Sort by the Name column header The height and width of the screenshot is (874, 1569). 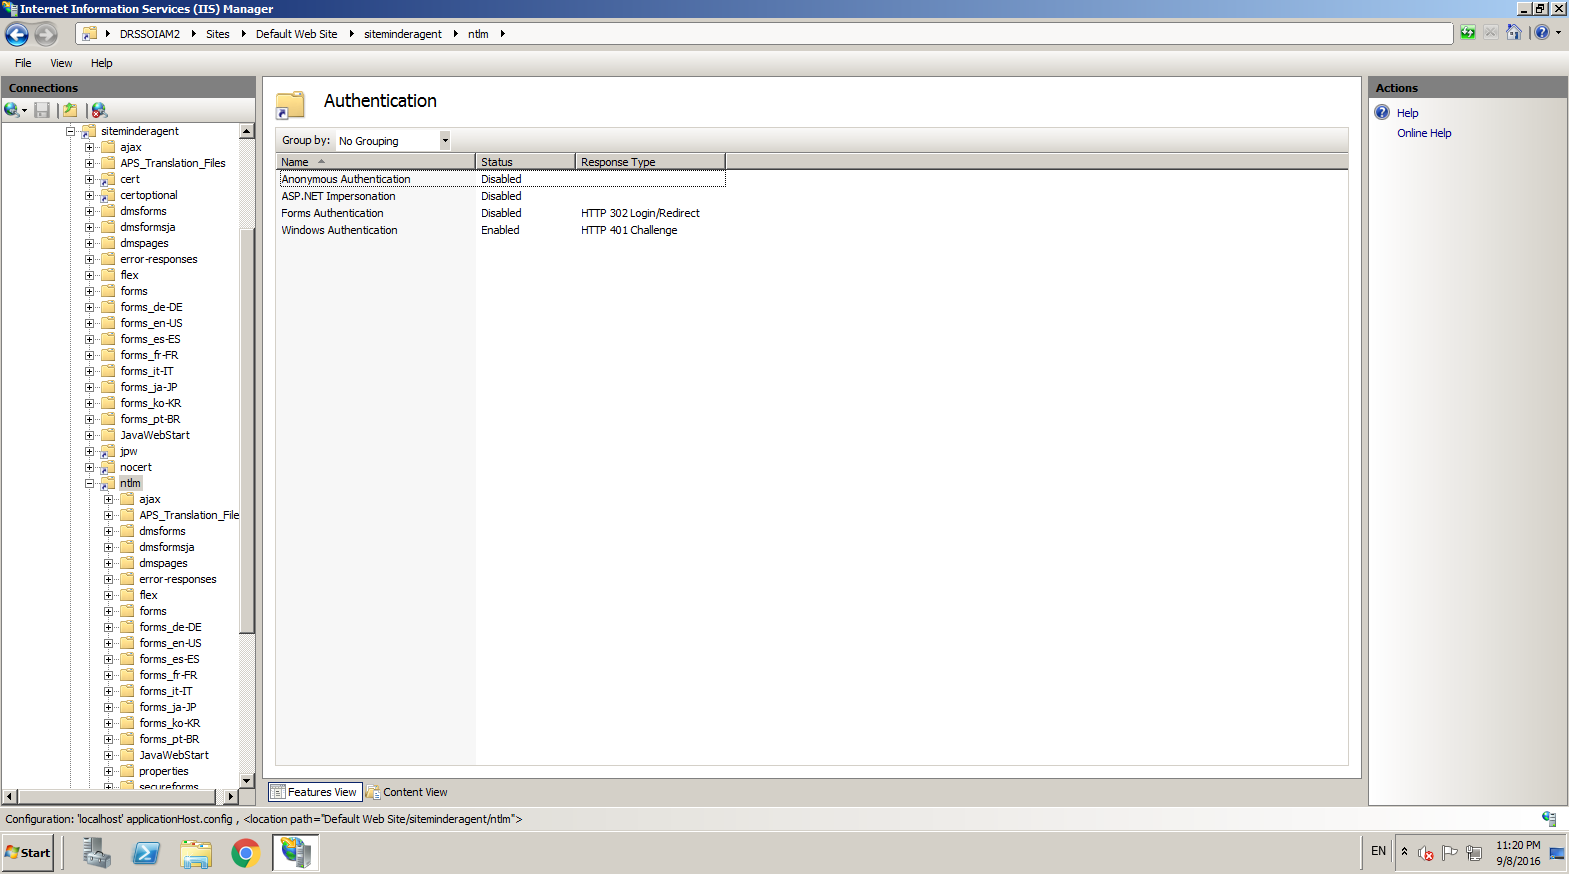point(376,162)
